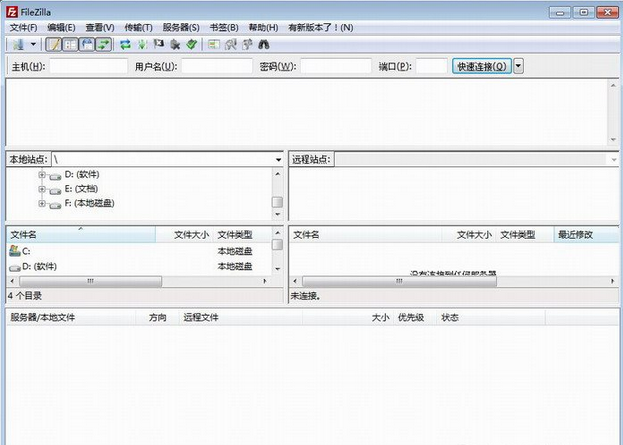Click the disconnect from server icon
Screen dimensions: 623x445
coord(175,44)
